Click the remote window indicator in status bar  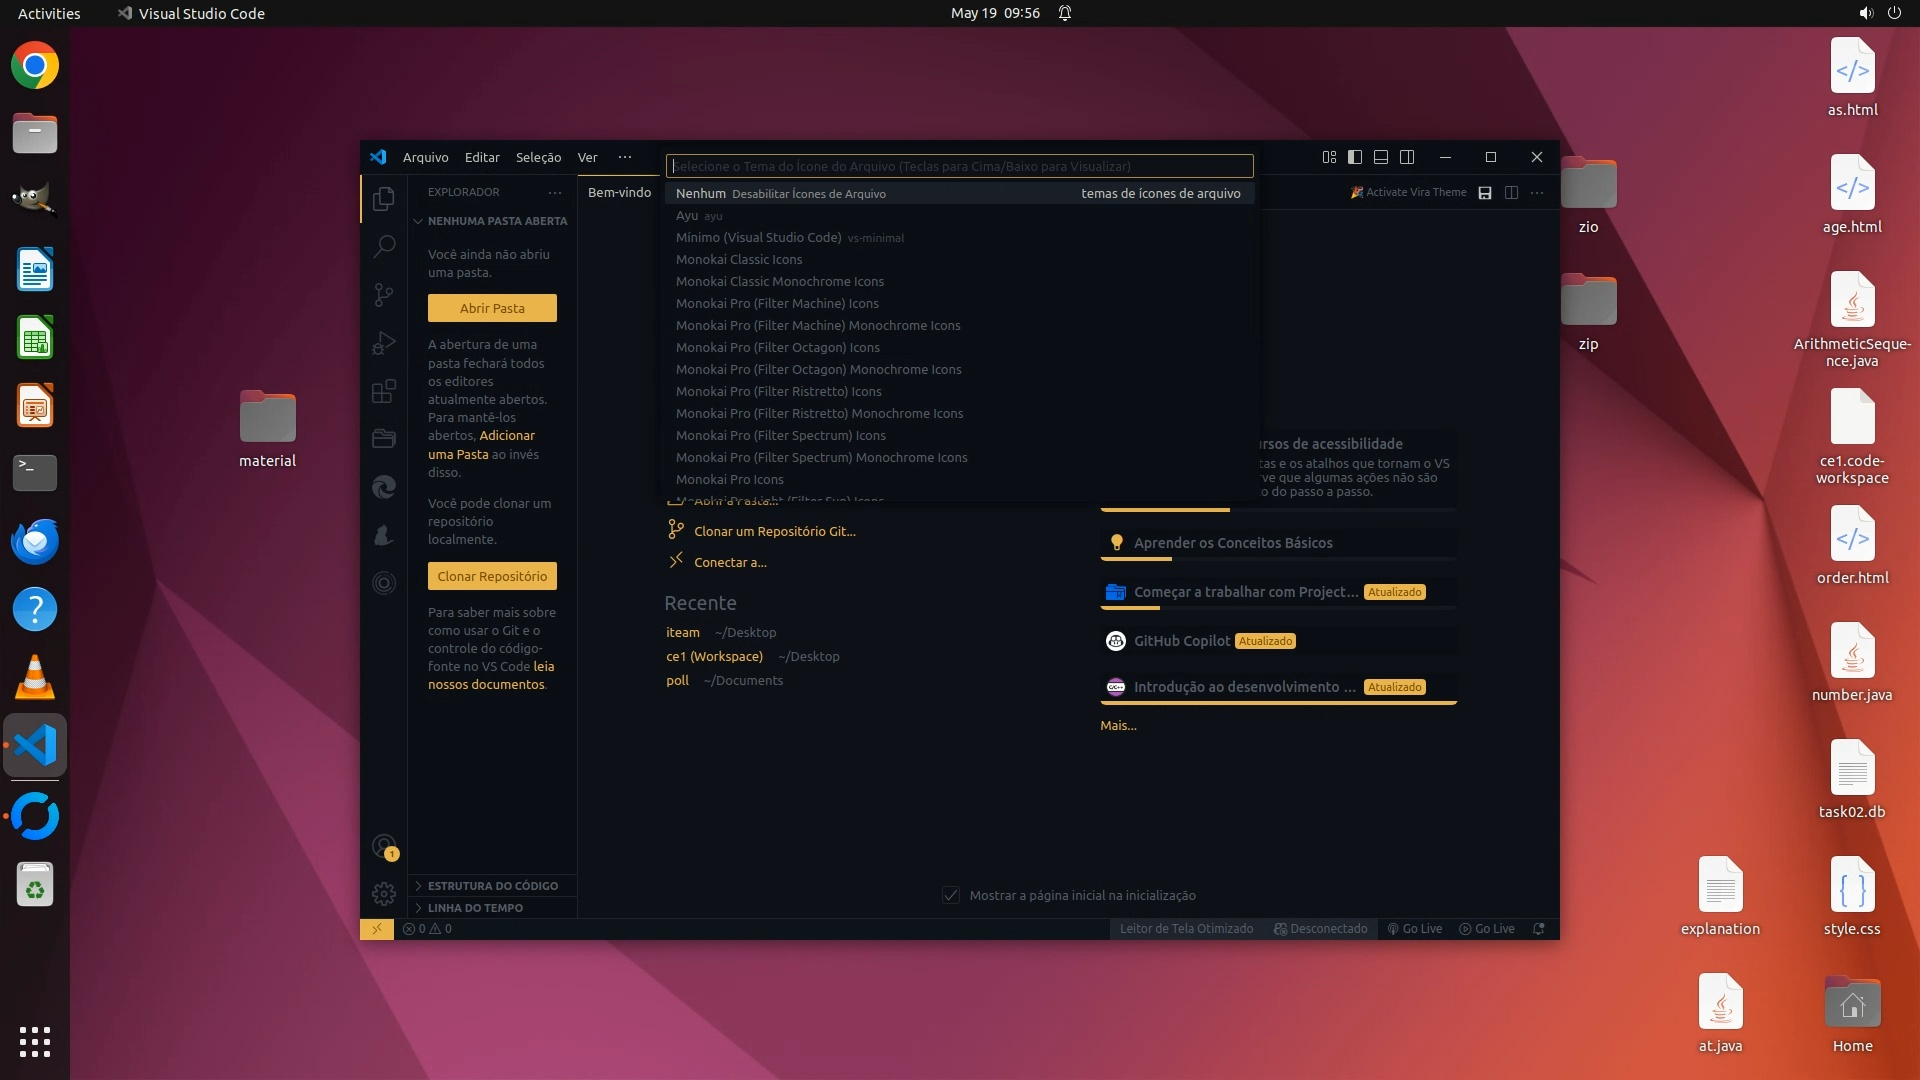(377, 929)
